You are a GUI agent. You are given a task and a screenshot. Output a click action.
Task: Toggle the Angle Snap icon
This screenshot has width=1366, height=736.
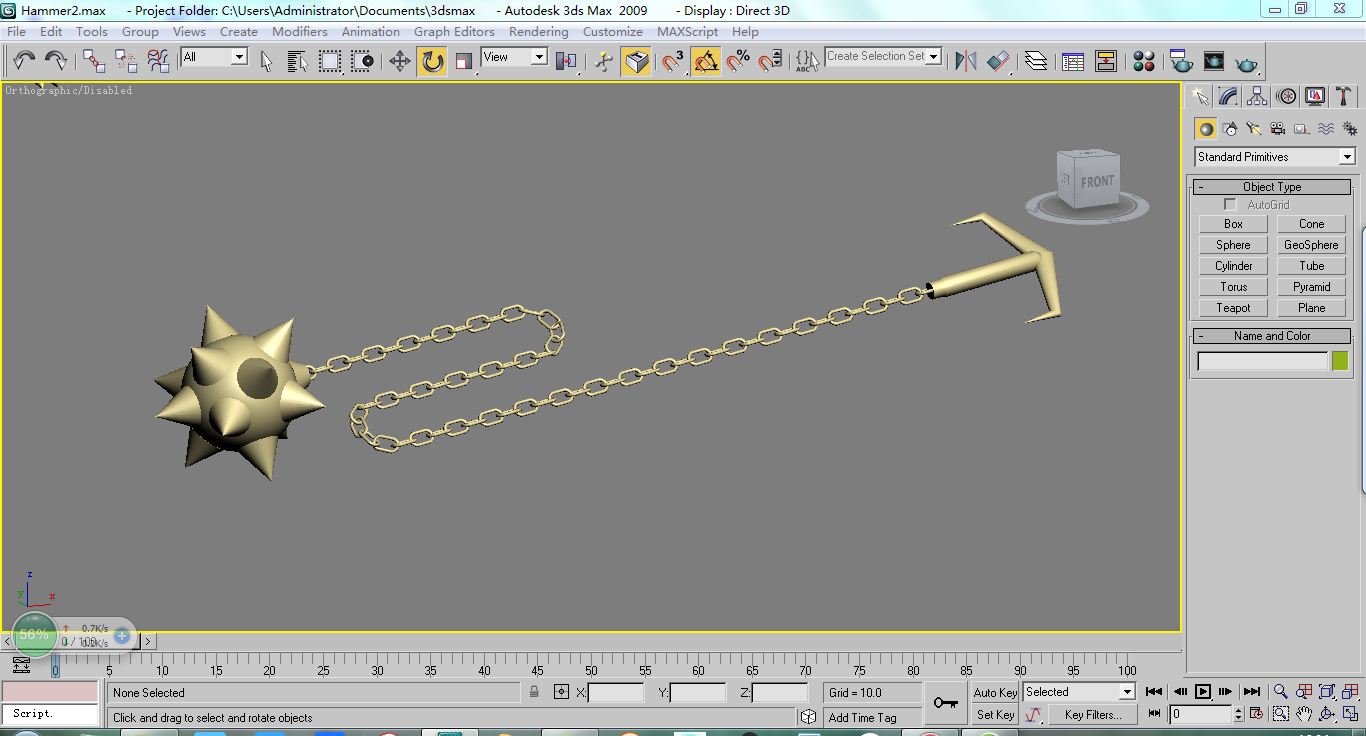coord(706,61)
